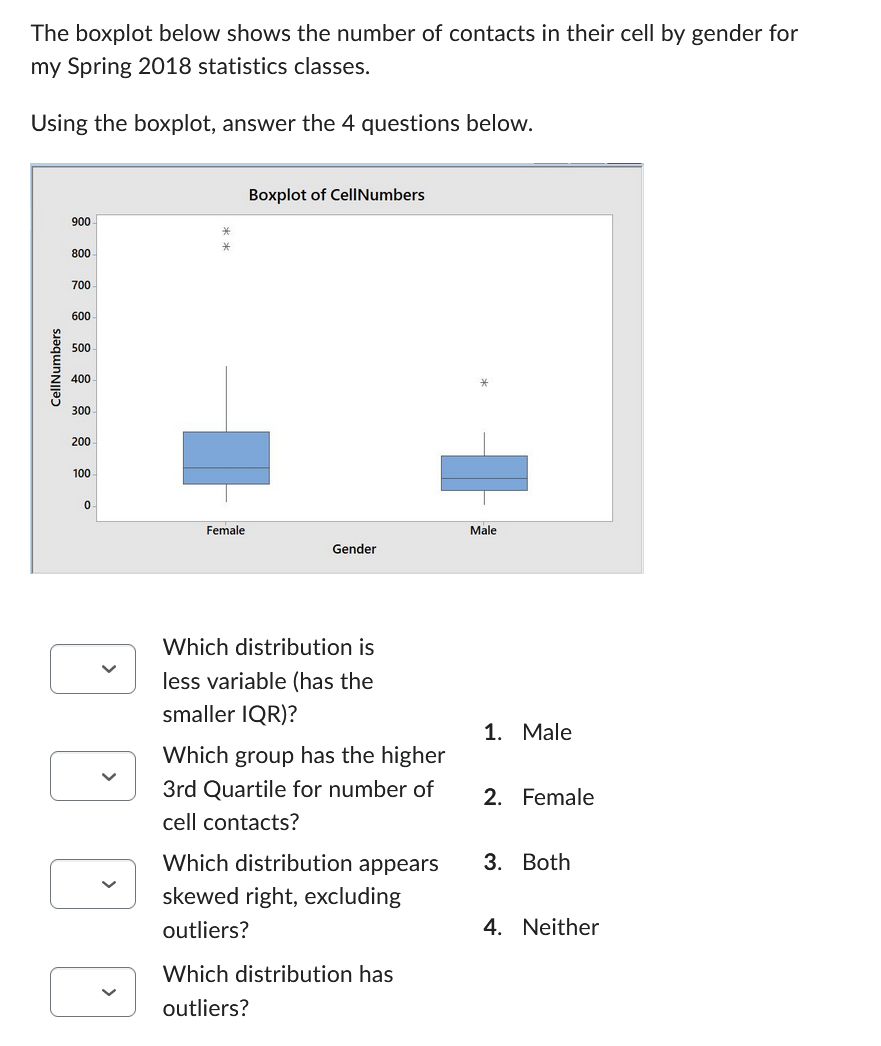The image size is (881, 1046).
Task: Select answer option 4 Neither
Action: click(559, 927)
